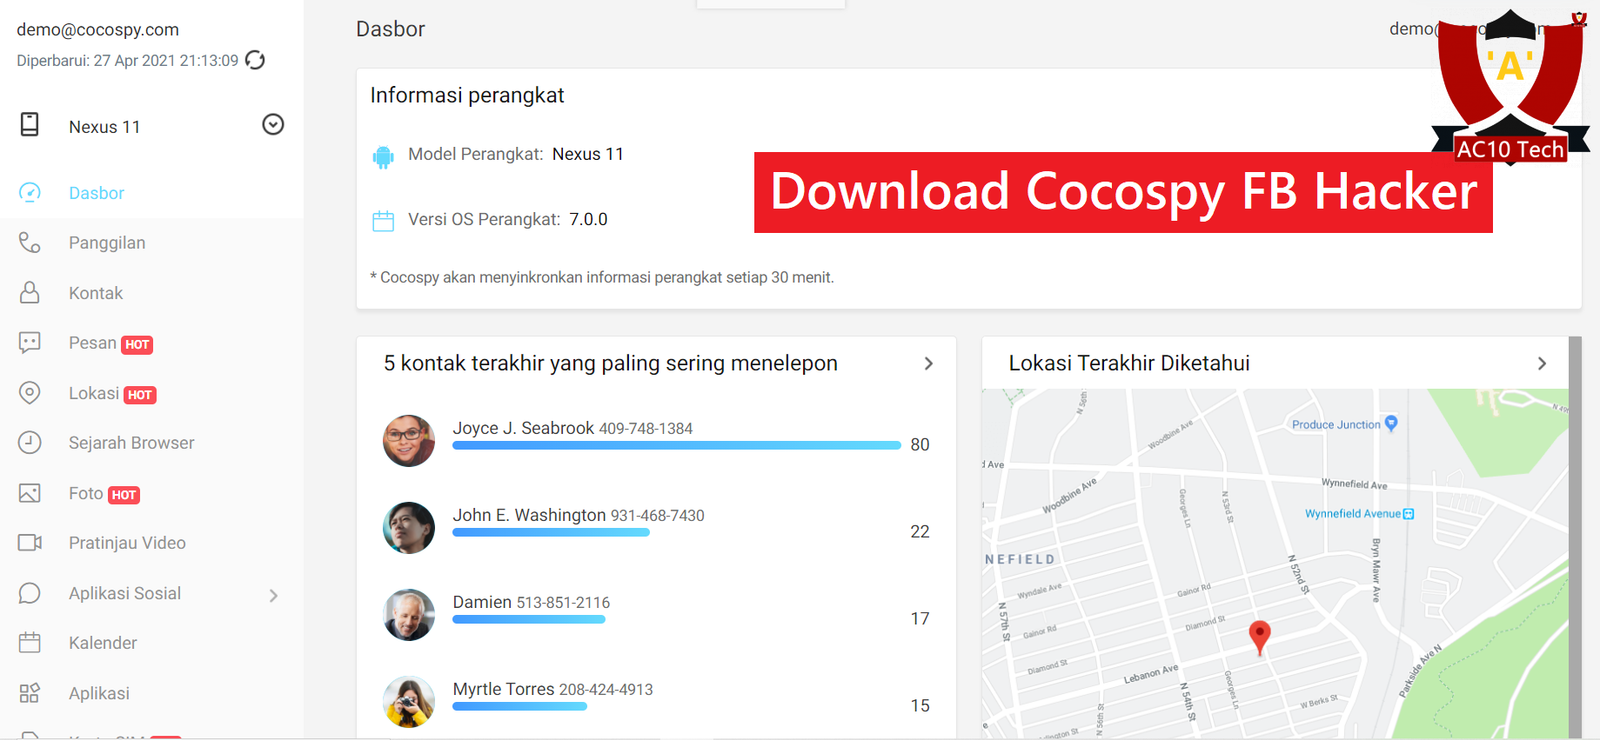1600x740 pixels.
Task: Click the demo@cocospy.com account in sidebar
Action: click(98, 30)
